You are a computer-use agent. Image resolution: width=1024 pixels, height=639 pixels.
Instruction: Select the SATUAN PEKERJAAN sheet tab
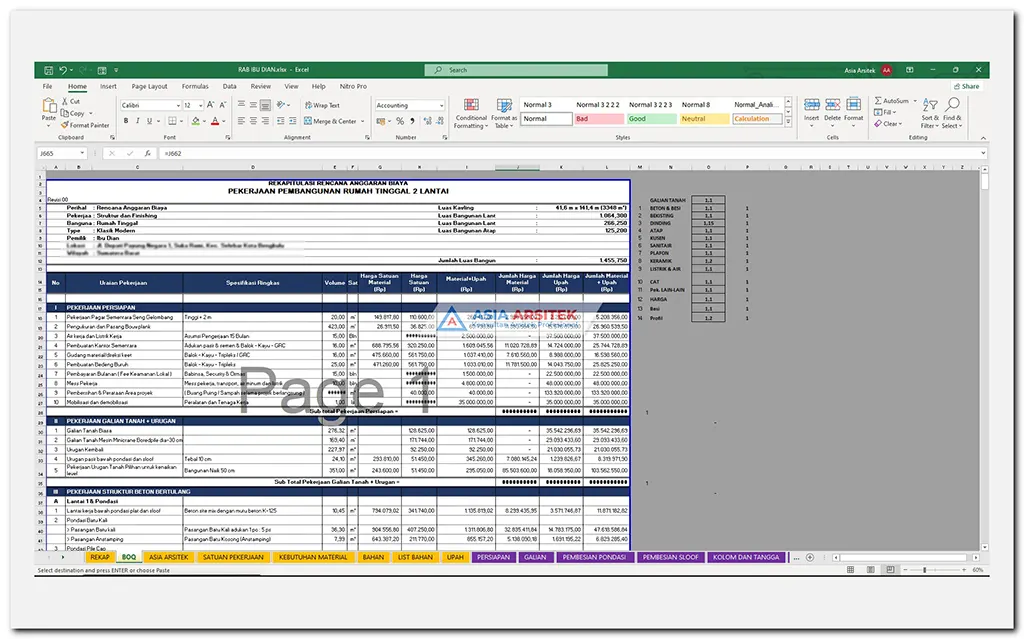(x=233, y=557)
